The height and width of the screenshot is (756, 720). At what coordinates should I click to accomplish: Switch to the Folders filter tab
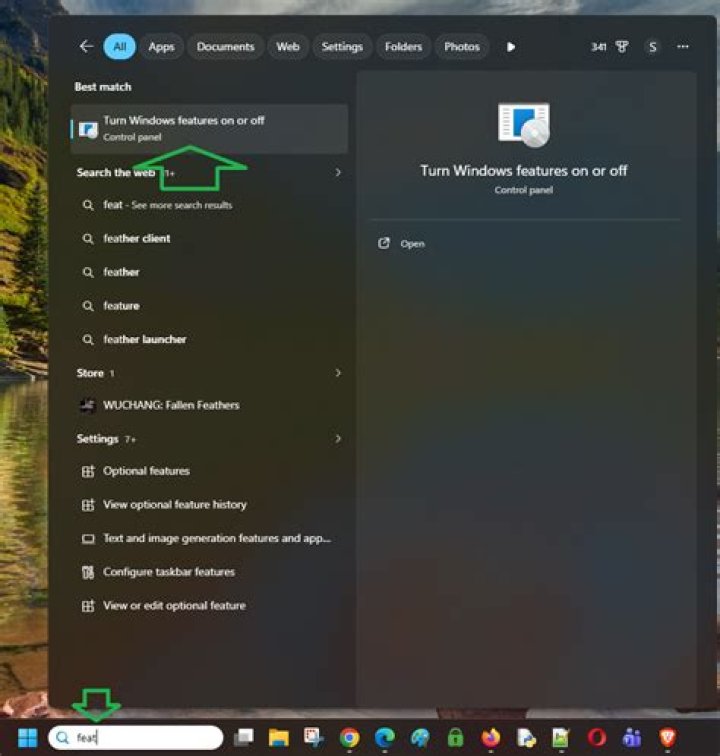[x=403, y=47]
